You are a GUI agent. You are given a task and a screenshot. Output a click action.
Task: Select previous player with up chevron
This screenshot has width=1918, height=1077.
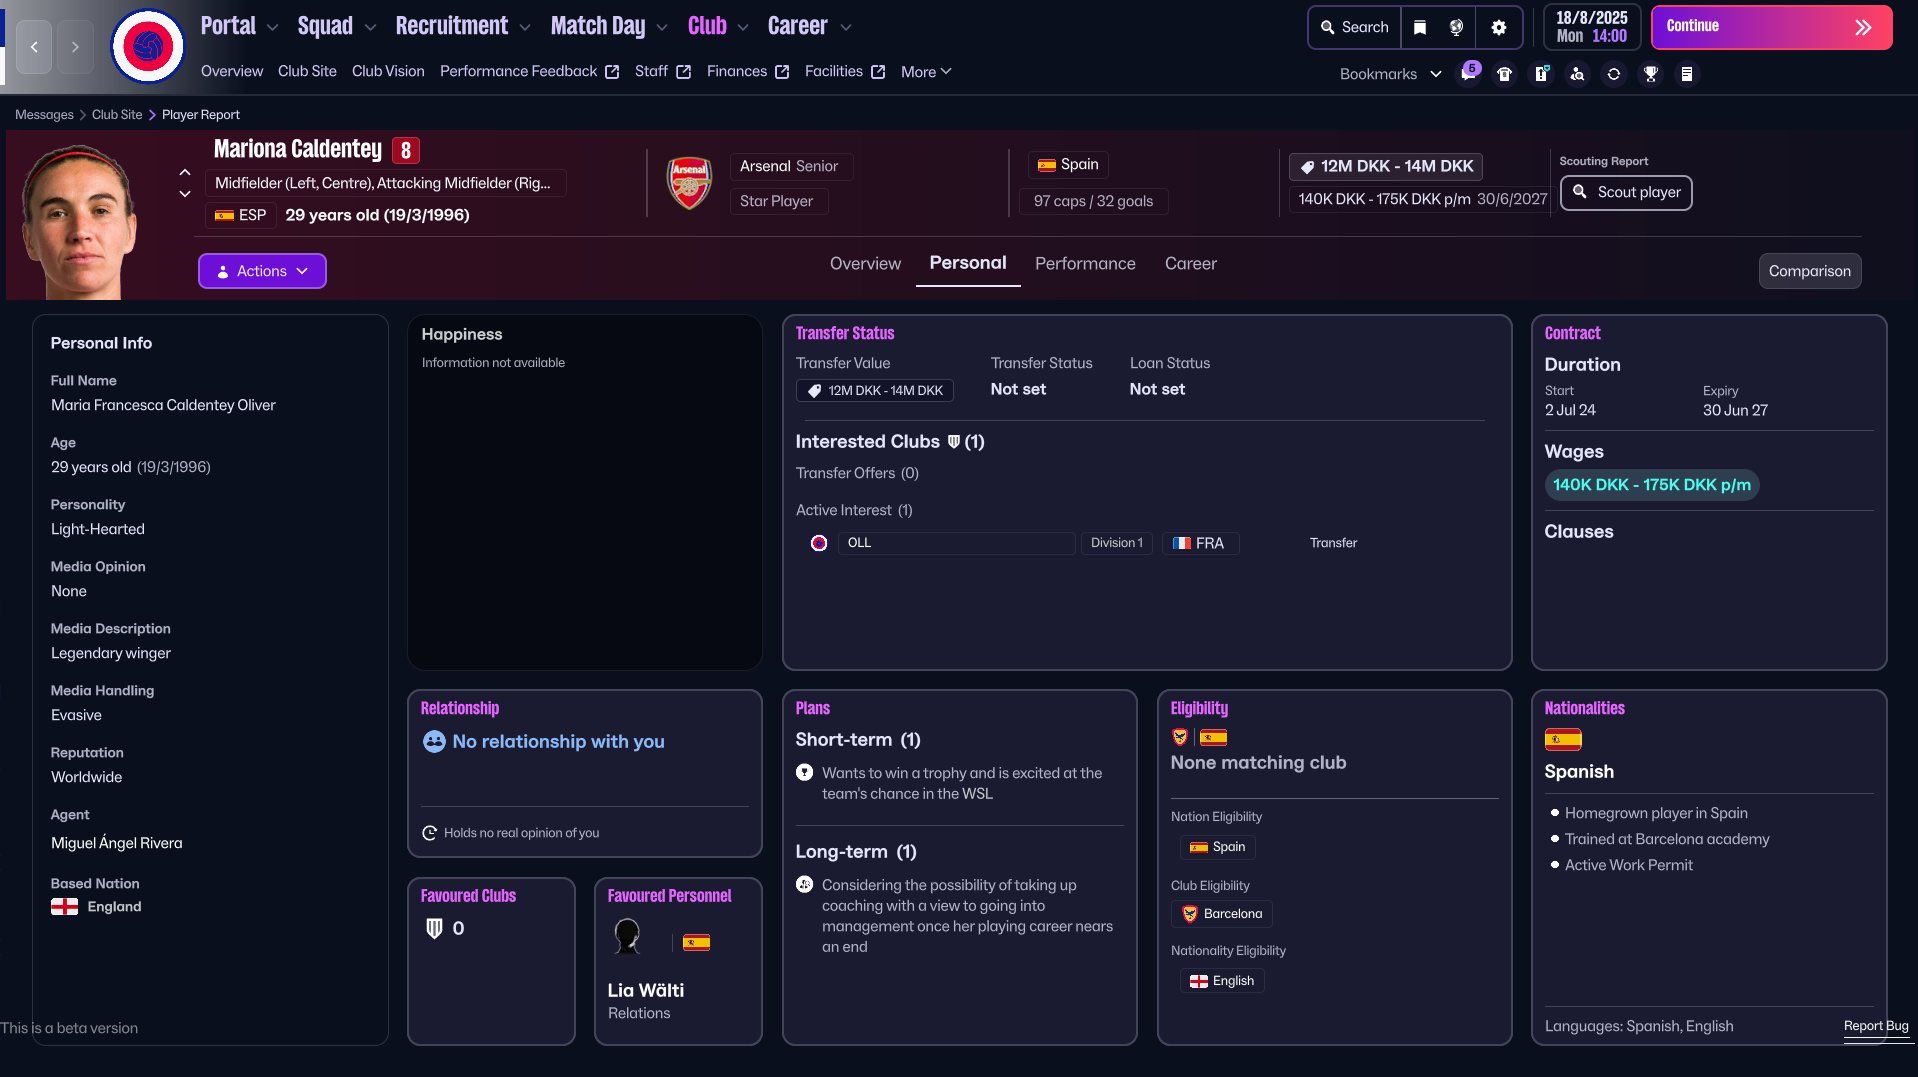(x=185, y=173)
